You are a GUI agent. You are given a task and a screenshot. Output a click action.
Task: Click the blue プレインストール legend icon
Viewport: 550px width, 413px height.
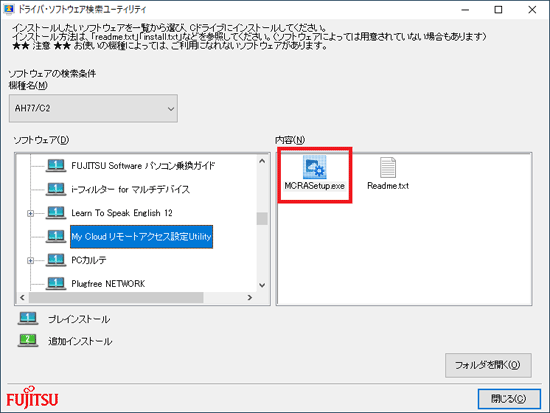click(28, 319)
